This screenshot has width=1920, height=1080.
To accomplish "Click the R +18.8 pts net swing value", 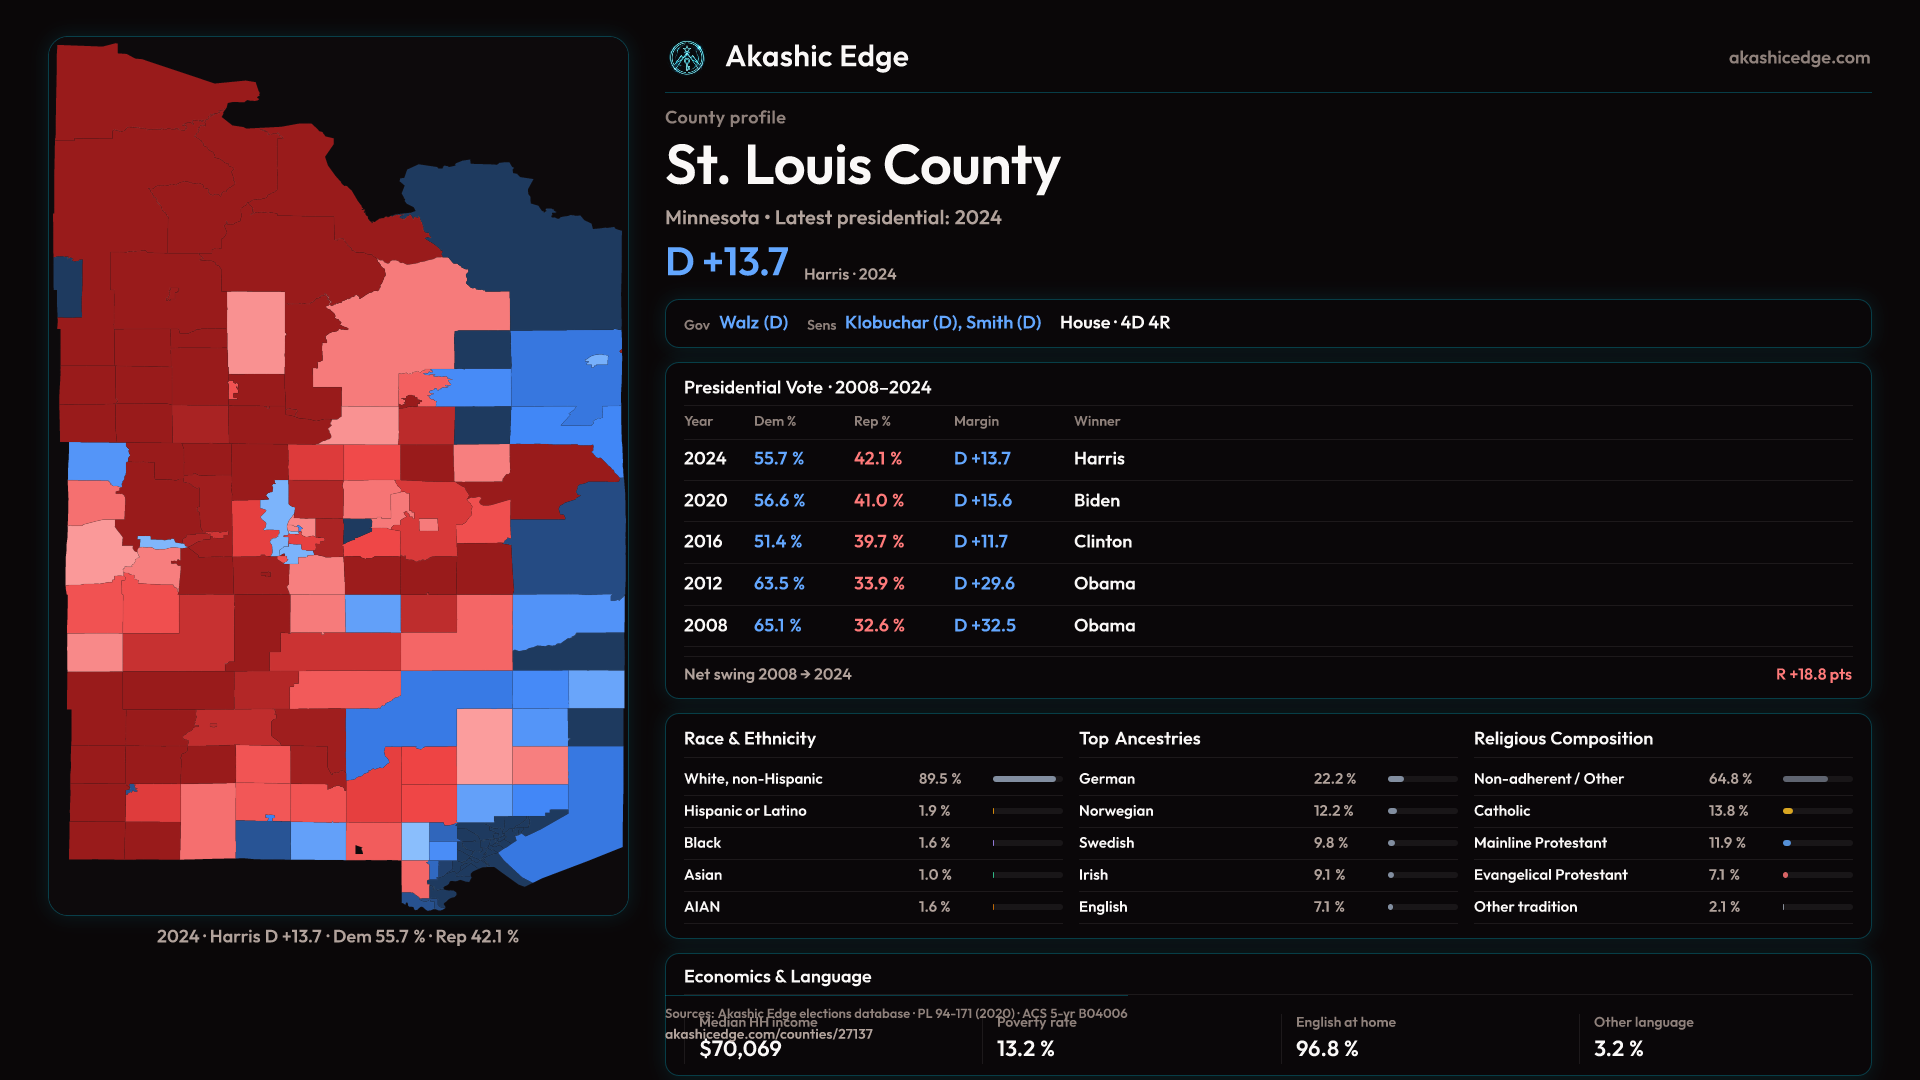I will pos(1812,675).
